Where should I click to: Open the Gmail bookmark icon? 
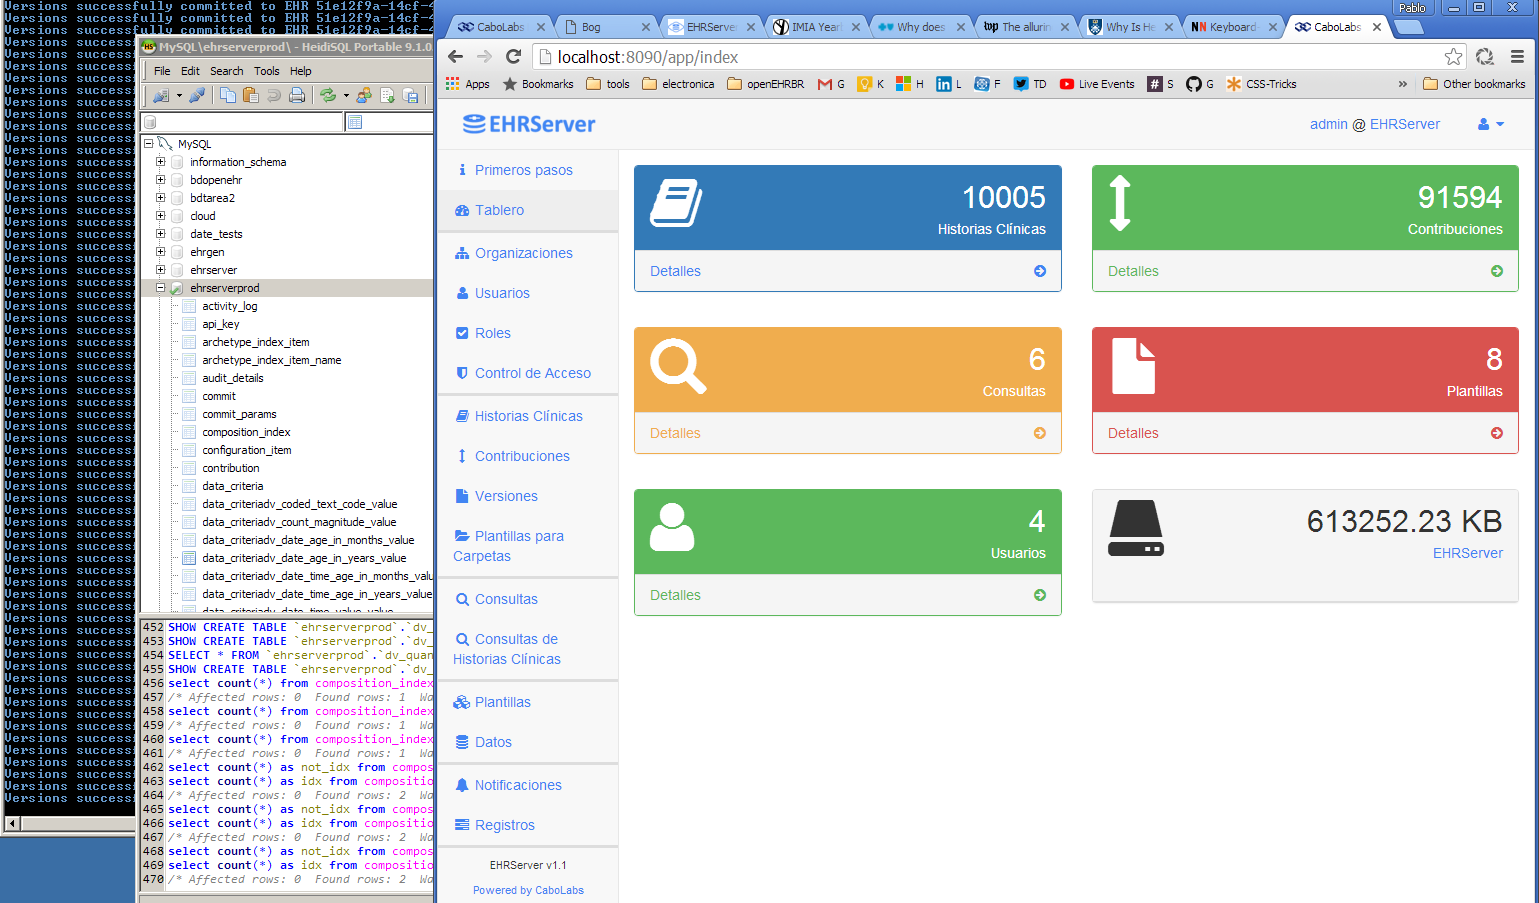click(x=831, y=84)
